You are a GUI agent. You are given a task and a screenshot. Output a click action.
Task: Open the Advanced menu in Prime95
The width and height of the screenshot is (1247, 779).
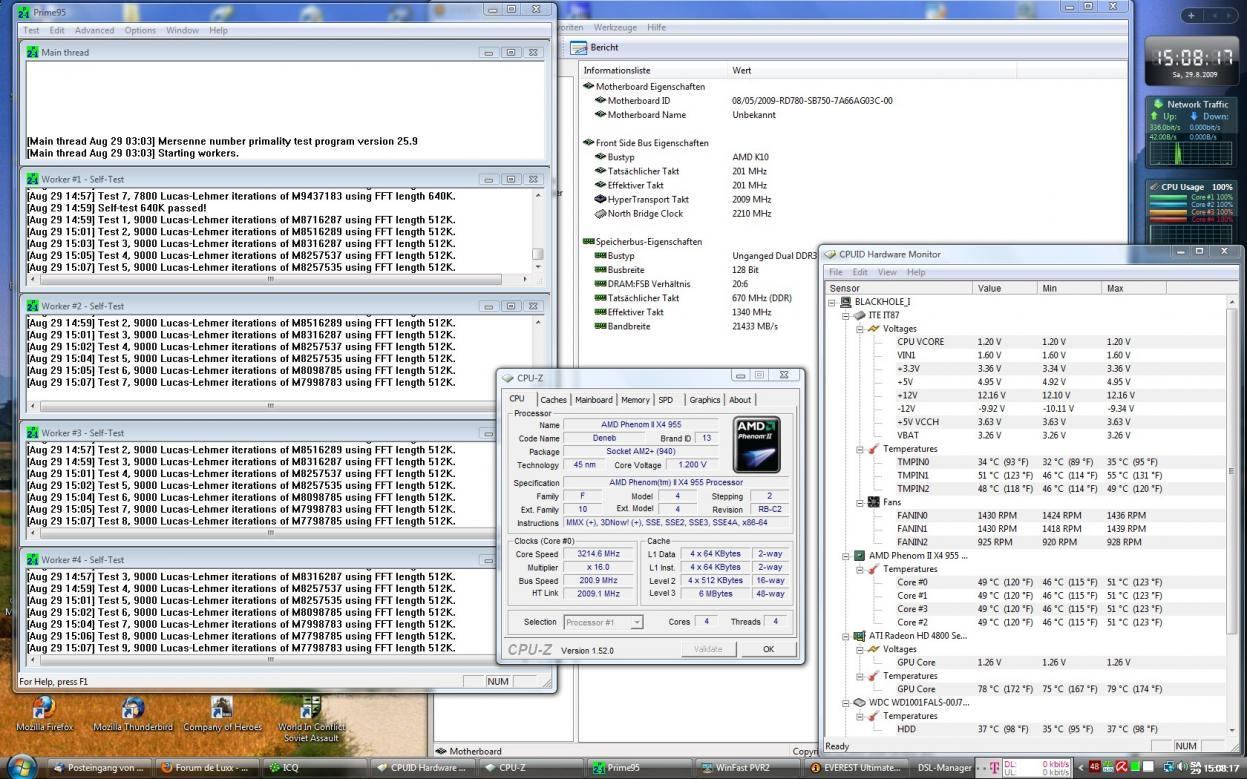click(94, 31)
